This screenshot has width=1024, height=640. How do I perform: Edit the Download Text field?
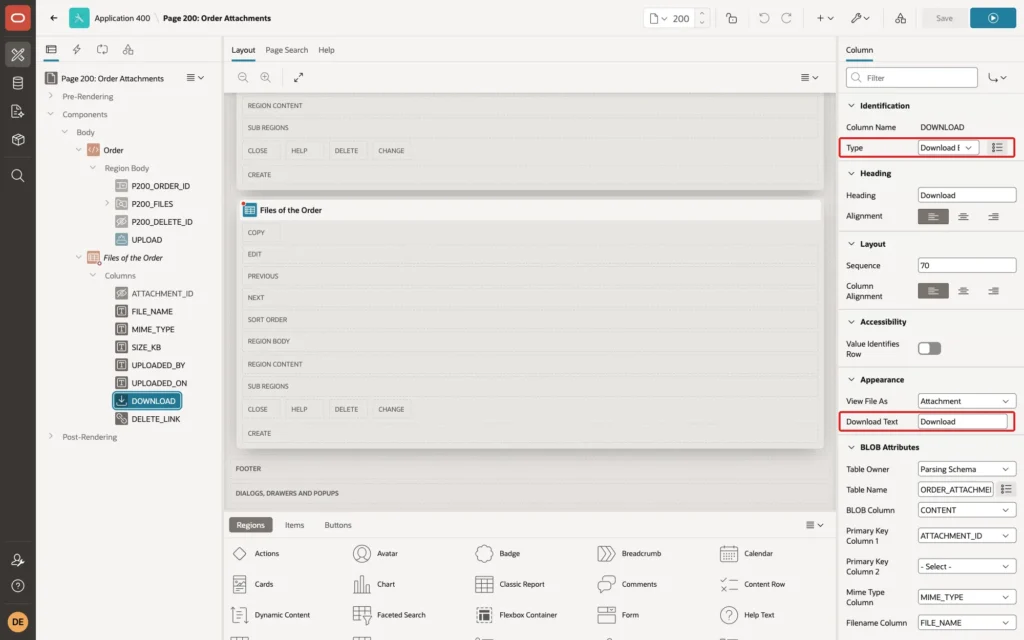(x=965, y=422)
